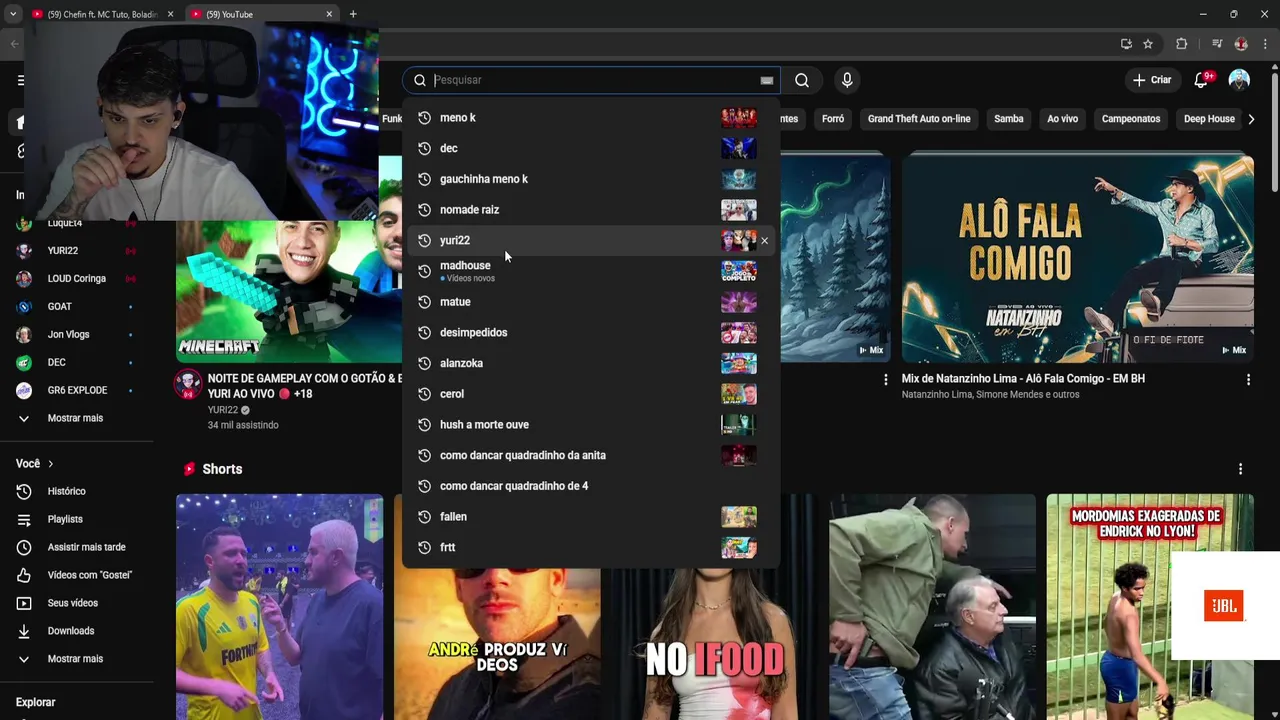Play the Alô Fala Comigo mix thumbnail
Image resolution: width=1280 pixels, height=720 pixels.
(1078, 257)
